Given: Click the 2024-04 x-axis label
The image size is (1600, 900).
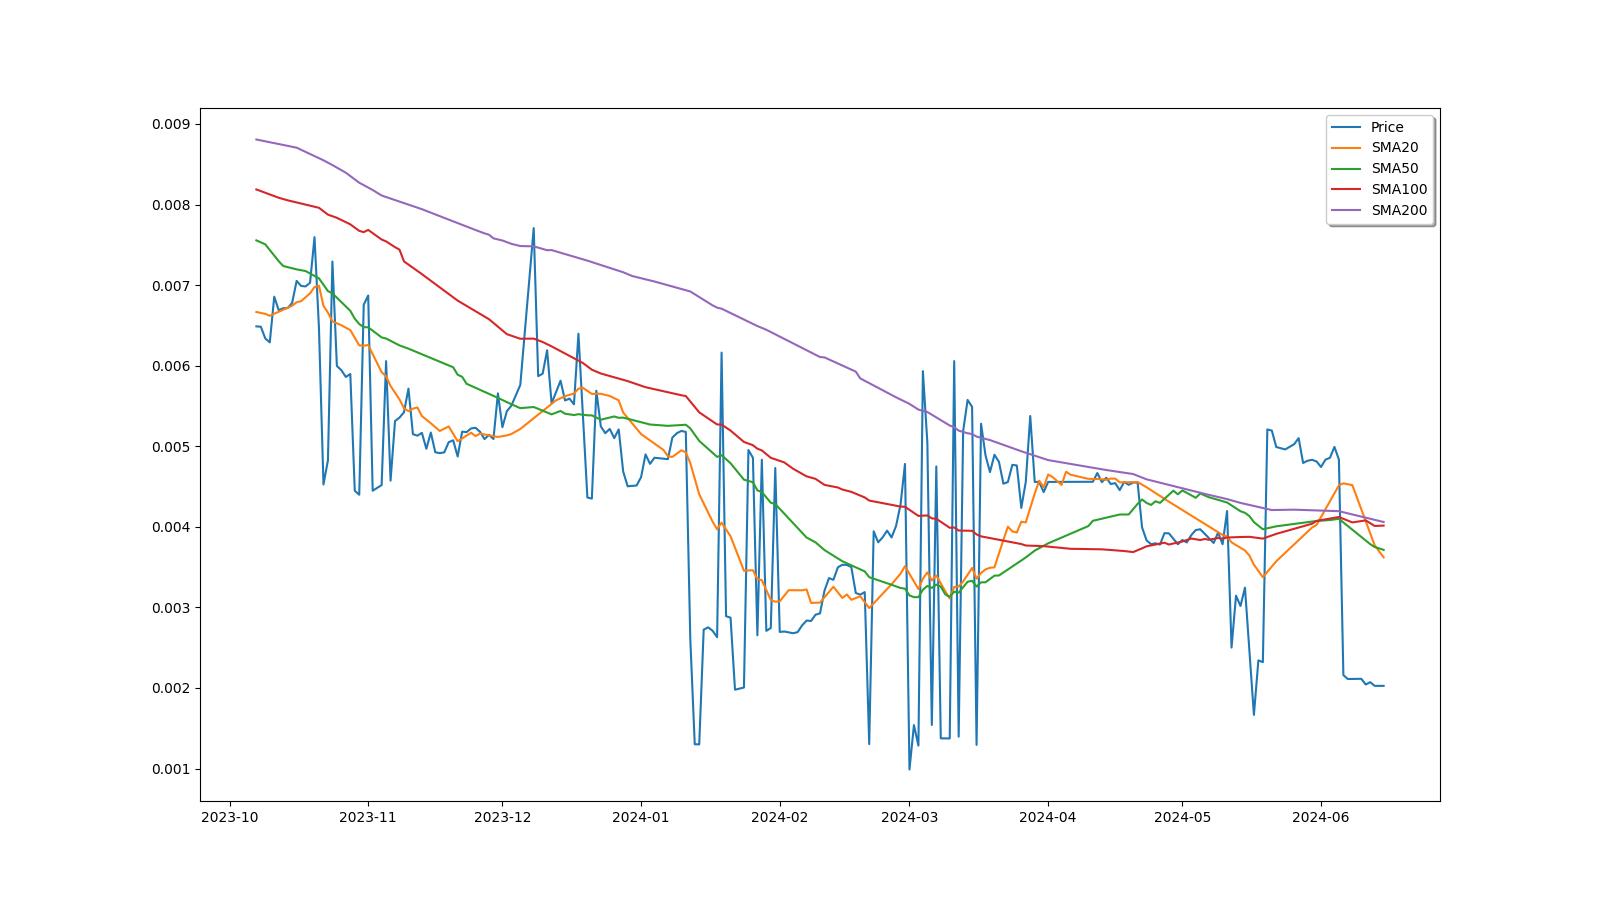Looking at the screenshot, I should click(1047, 817).
